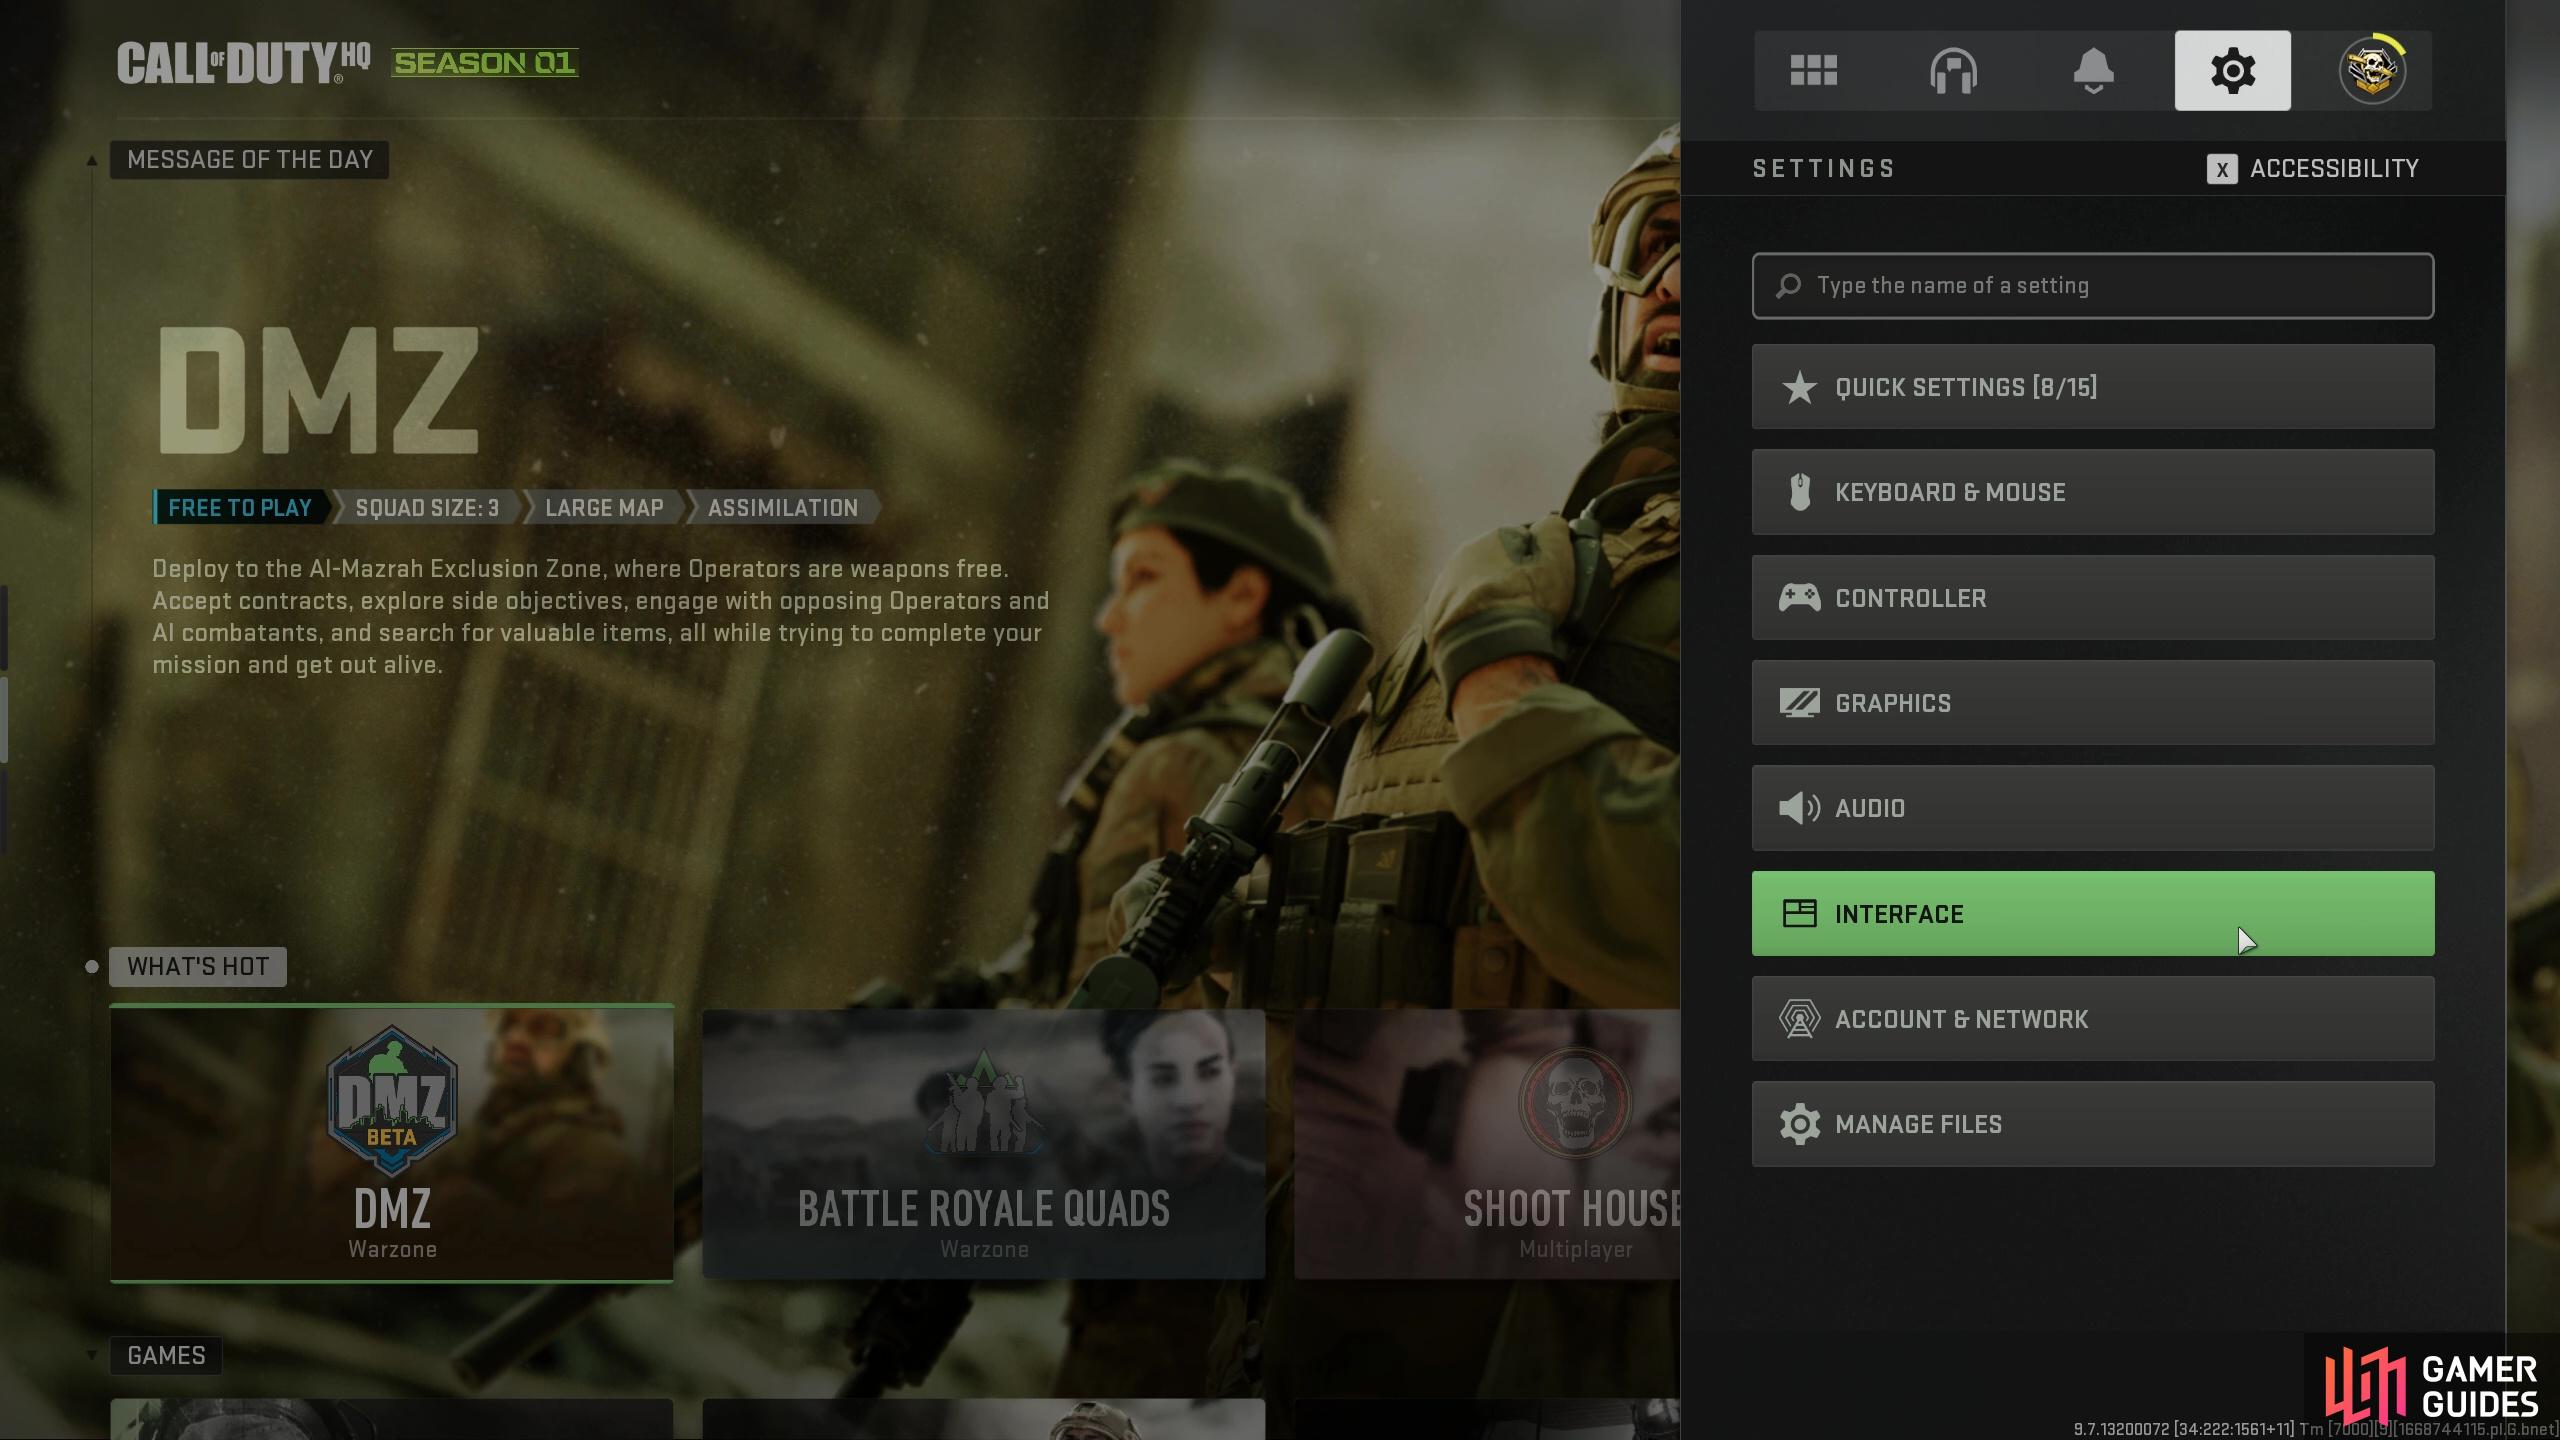This screenshot has height=1440, width=2560.
Task: Click the Settings gear icon
Action: [x=2231, y=70]
